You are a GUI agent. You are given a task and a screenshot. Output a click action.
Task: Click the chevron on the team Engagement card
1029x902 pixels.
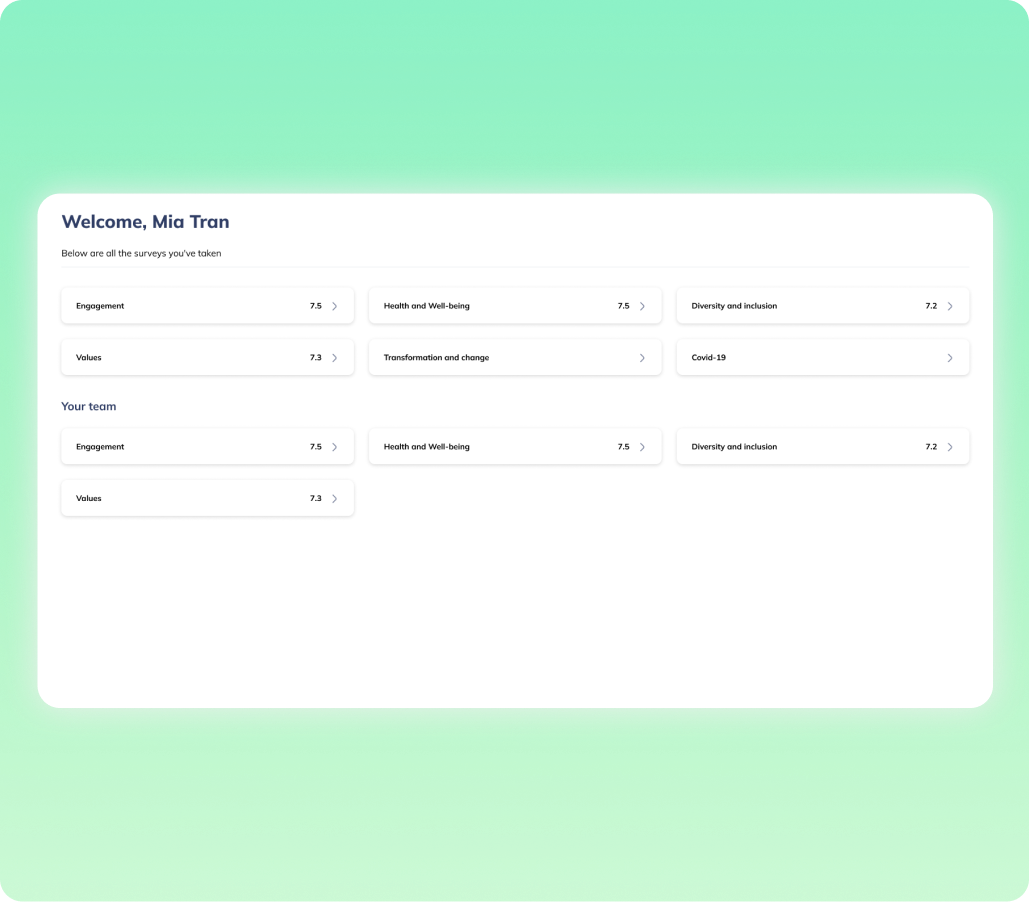pos(334,447)
